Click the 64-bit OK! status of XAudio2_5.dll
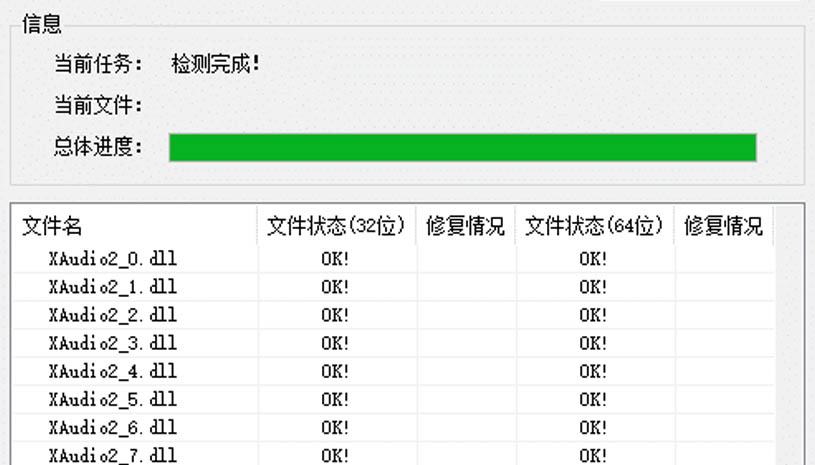Screen dimensions: 815x465 593,399
